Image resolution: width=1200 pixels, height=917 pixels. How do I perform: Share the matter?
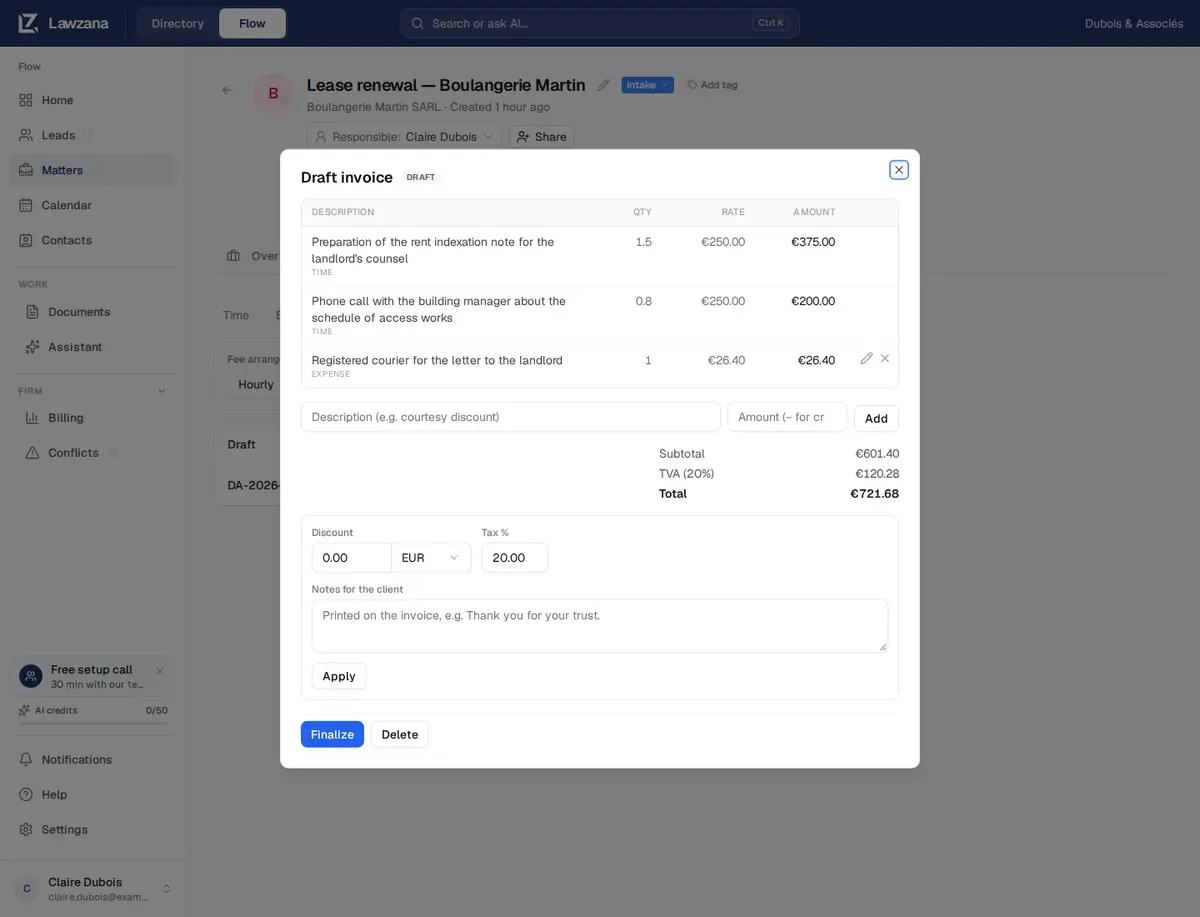(541, 137)
